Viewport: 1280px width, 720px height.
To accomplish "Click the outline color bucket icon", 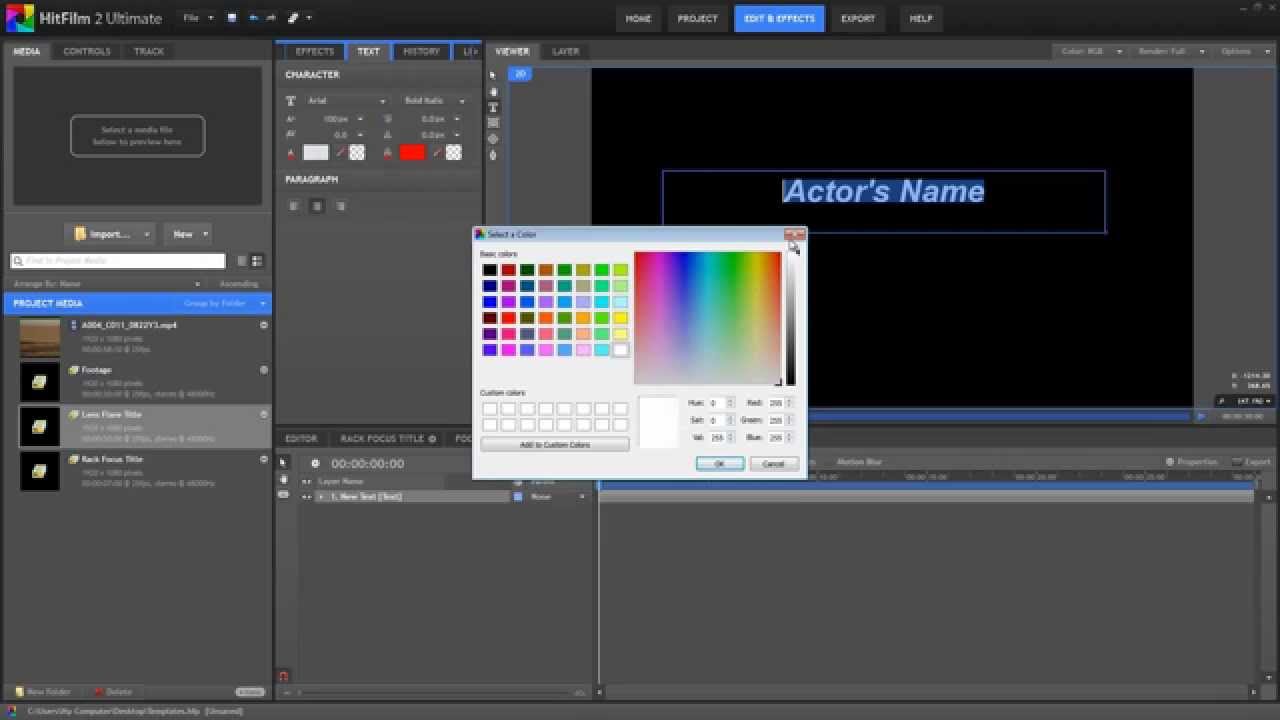I will 388,153.
